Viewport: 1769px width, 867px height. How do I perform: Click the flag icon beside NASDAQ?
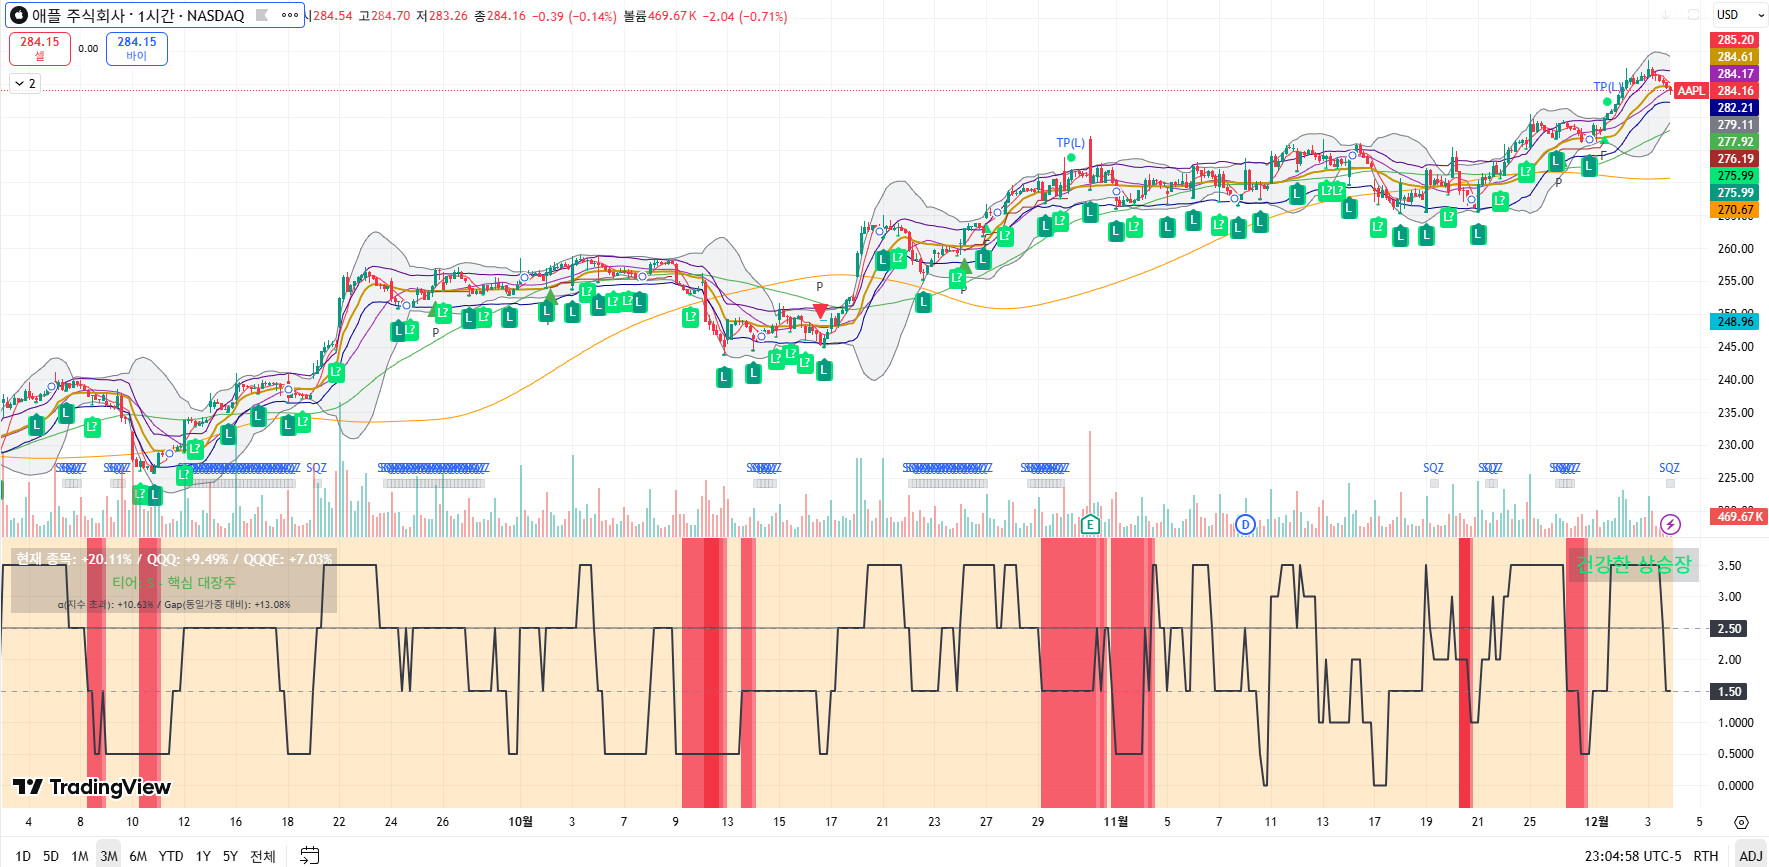(x=262, y=15)
